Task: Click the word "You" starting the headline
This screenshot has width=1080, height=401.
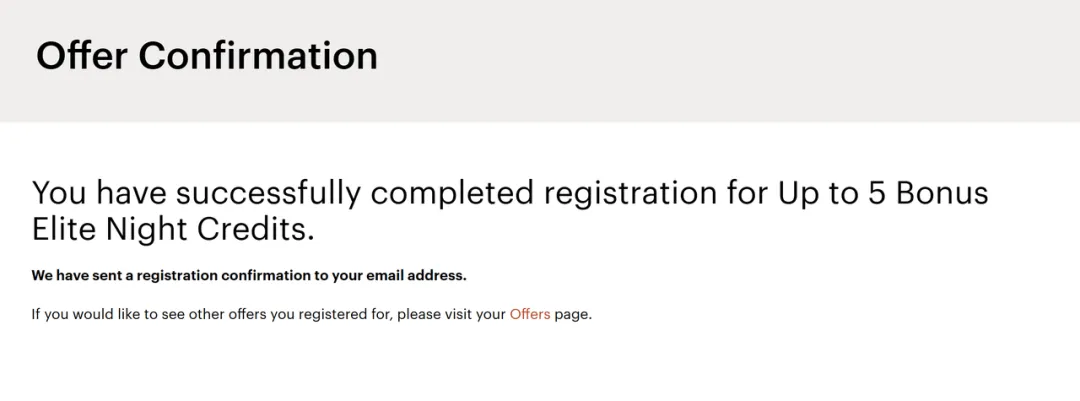Action: pos(60,192)
